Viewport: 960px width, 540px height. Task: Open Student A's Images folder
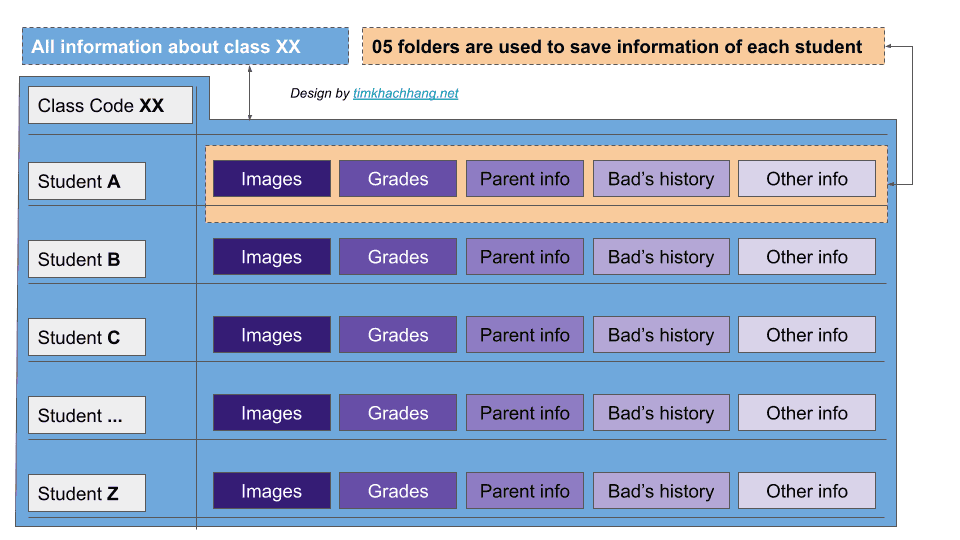271,179
